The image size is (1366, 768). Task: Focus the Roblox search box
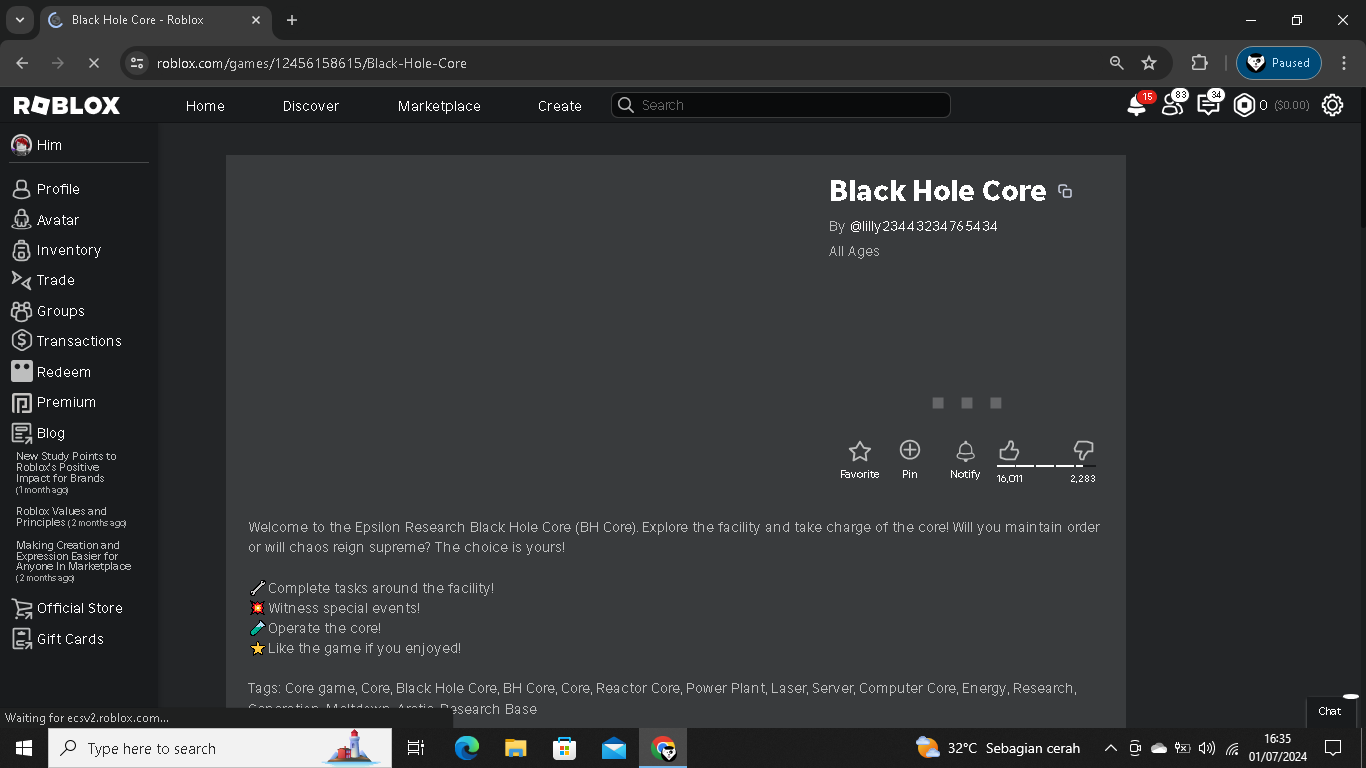click(x=781, y=105)
